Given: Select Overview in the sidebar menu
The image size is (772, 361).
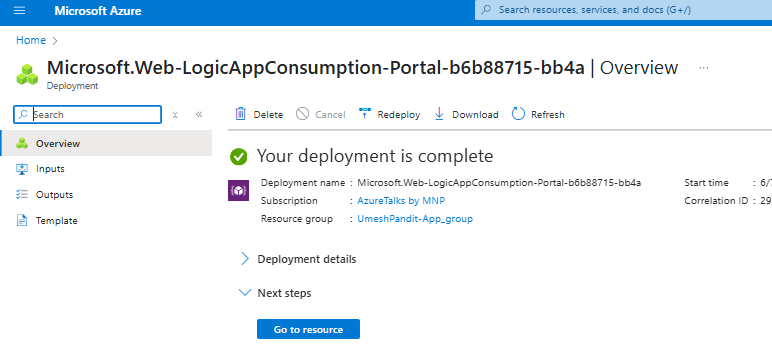Looking at the screenshot, I should (106, 143).
